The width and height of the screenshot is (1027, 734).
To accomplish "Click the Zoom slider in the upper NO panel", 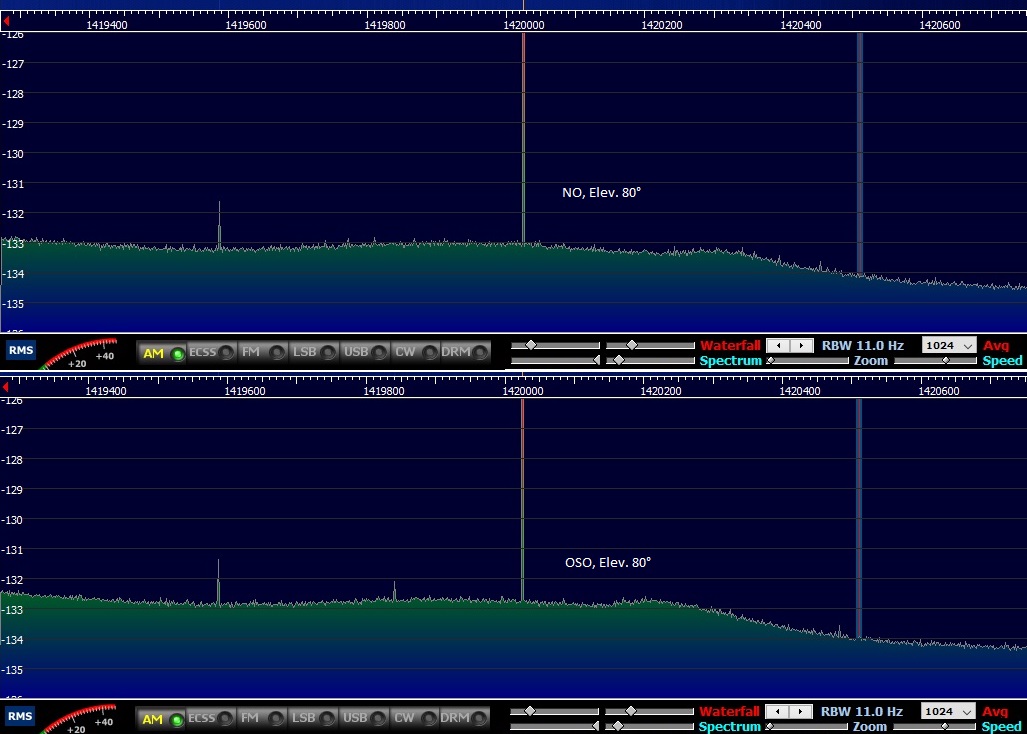I will click(807, 360).
